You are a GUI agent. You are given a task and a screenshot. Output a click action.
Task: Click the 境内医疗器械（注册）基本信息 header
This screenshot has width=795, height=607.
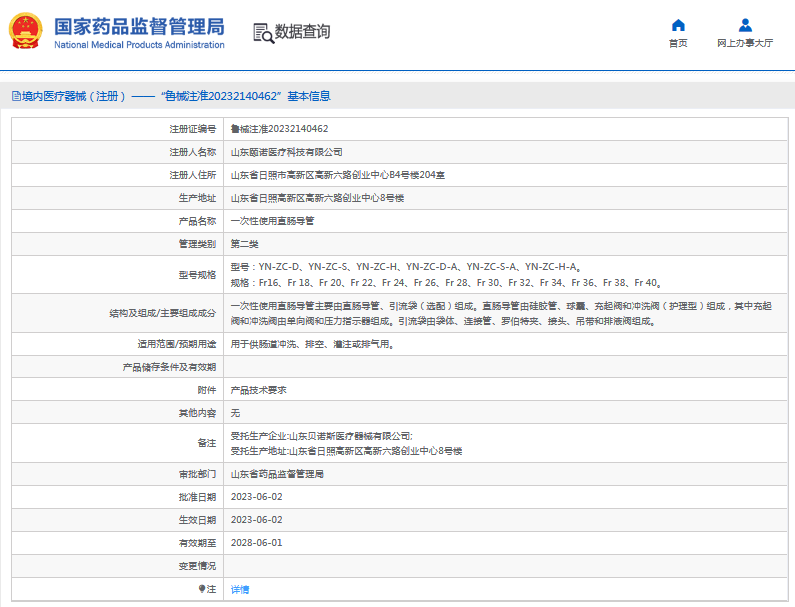click(171, 96)
